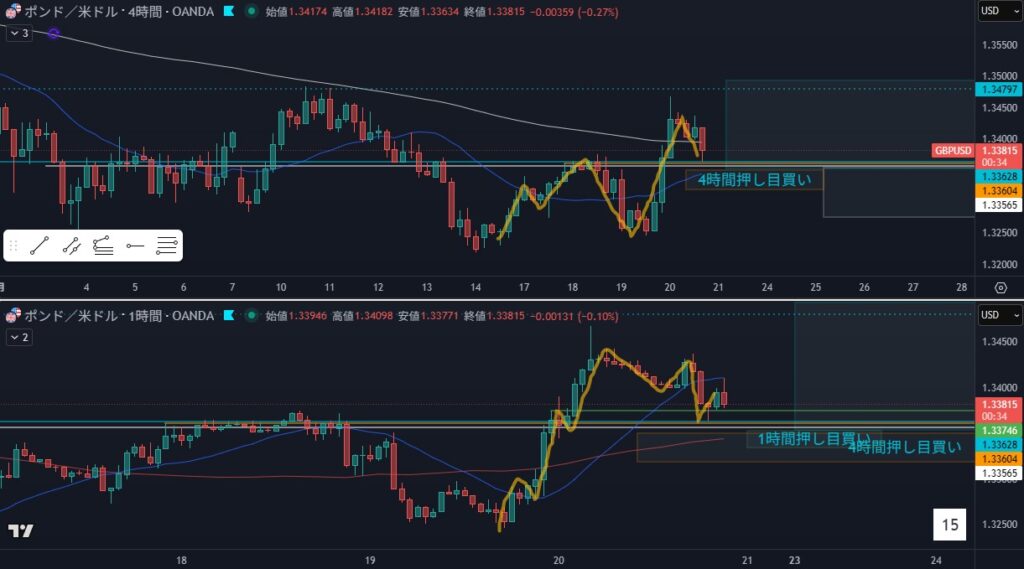
Task: Open USD currency dropdown on upper chart
Action: pos(998,11)
